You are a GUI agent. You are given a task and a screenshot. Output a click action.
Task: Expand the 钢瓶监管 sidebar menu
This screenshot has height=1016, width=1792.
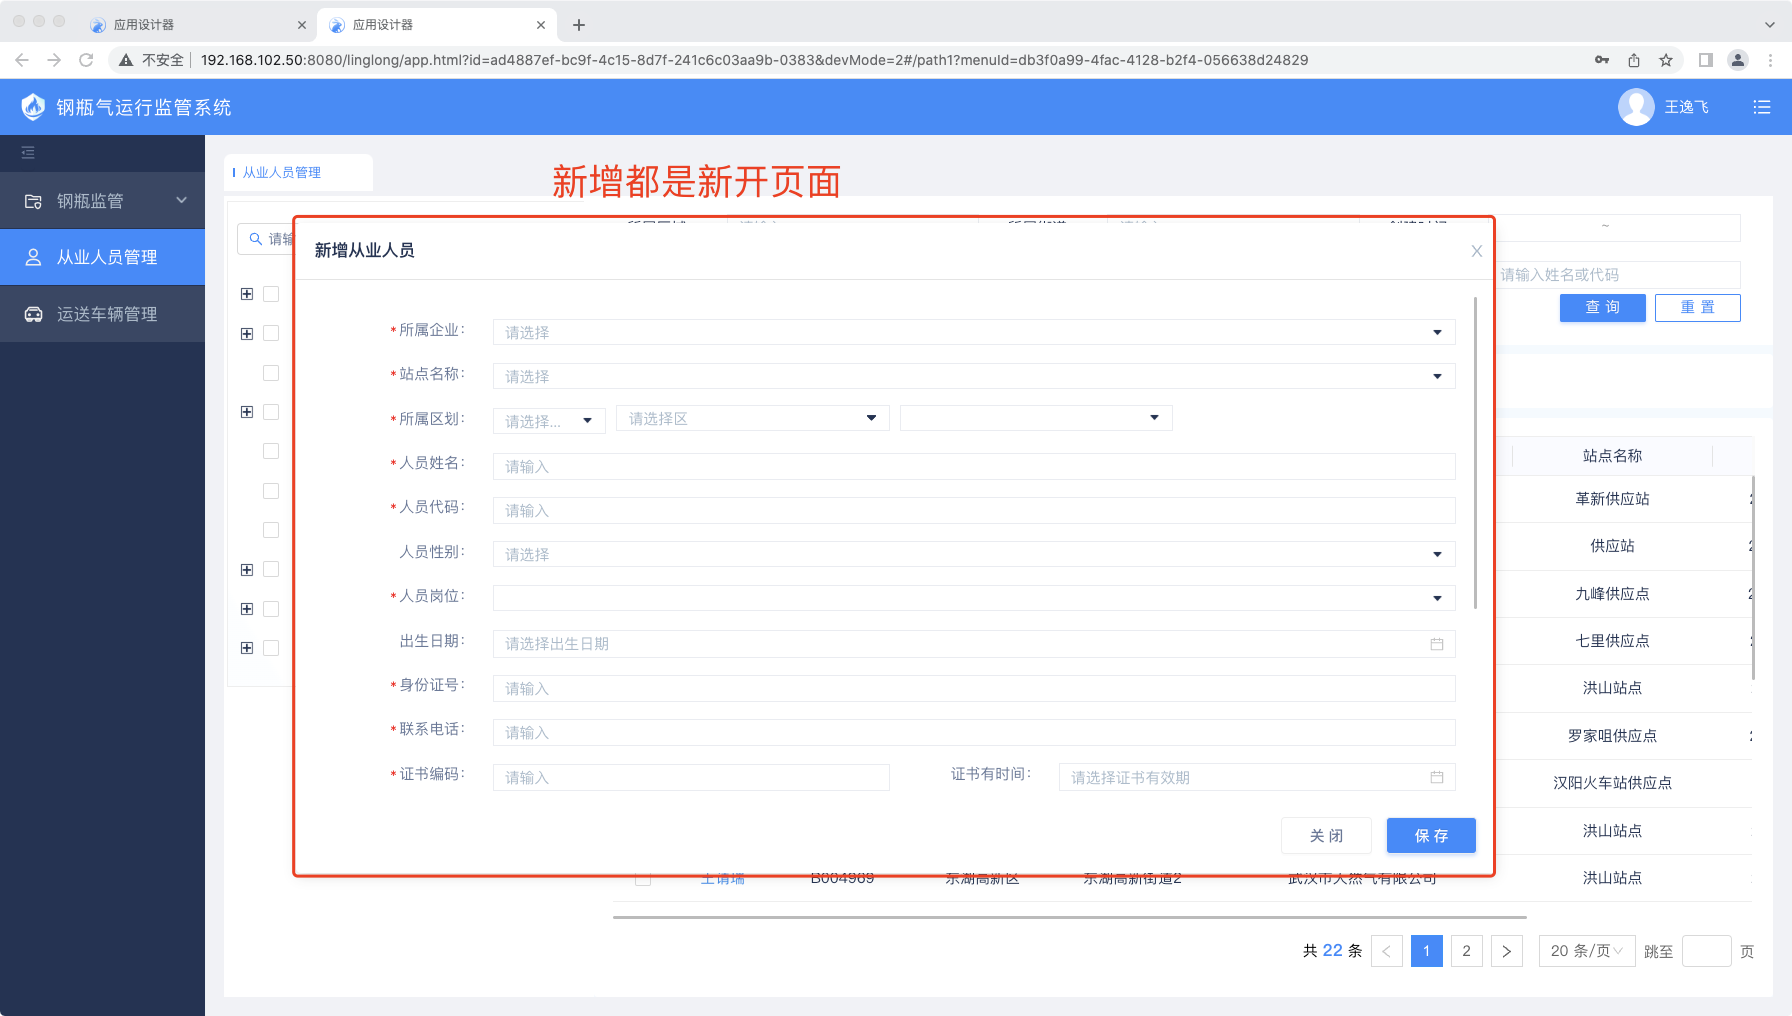pyautogui.click(x=102, y=201)
